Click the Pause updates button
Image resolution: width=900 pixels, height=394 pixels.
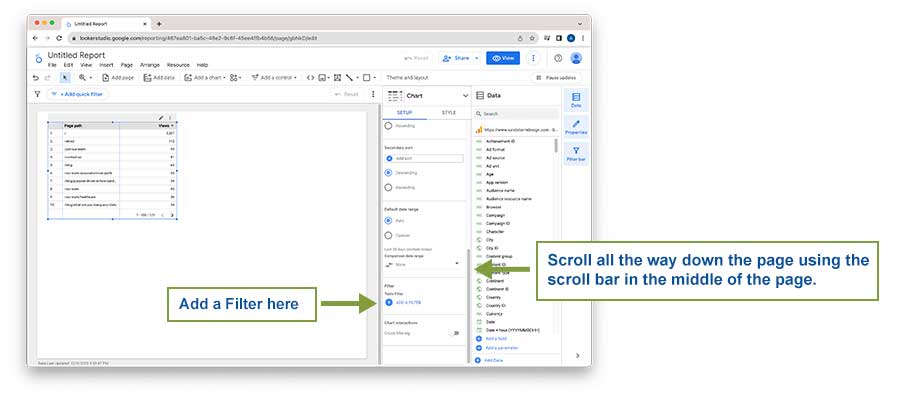[x=556, y=78]
